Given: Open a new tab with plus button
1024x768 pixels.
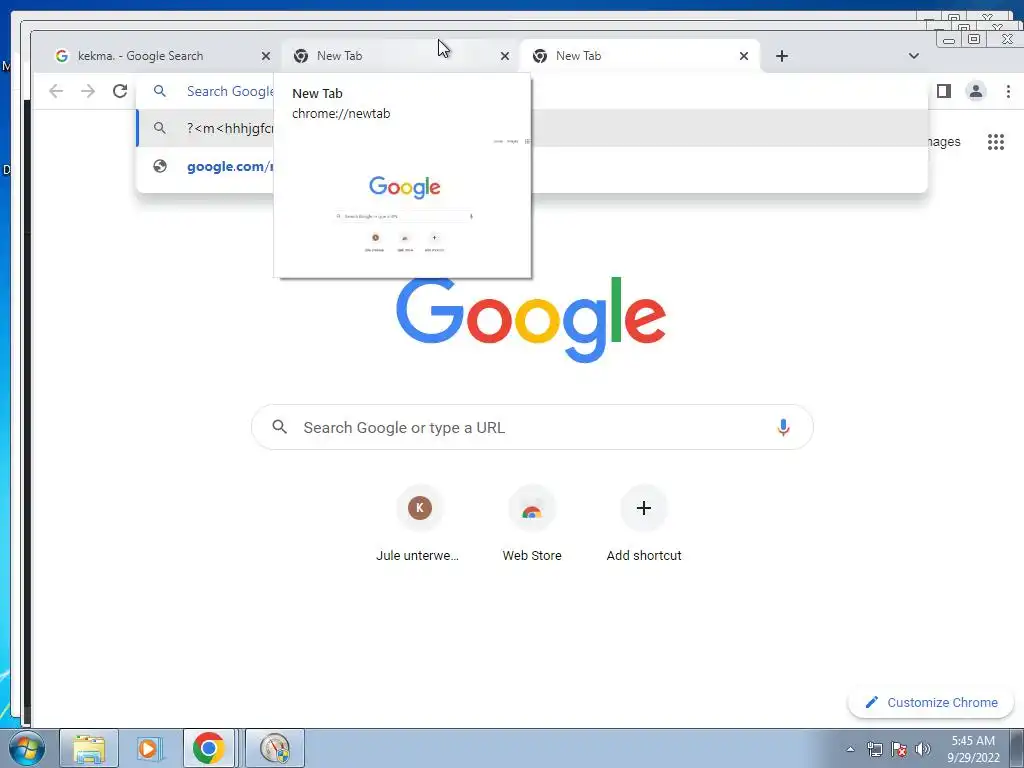Looking at the screenshot, I should pos(782,56).
